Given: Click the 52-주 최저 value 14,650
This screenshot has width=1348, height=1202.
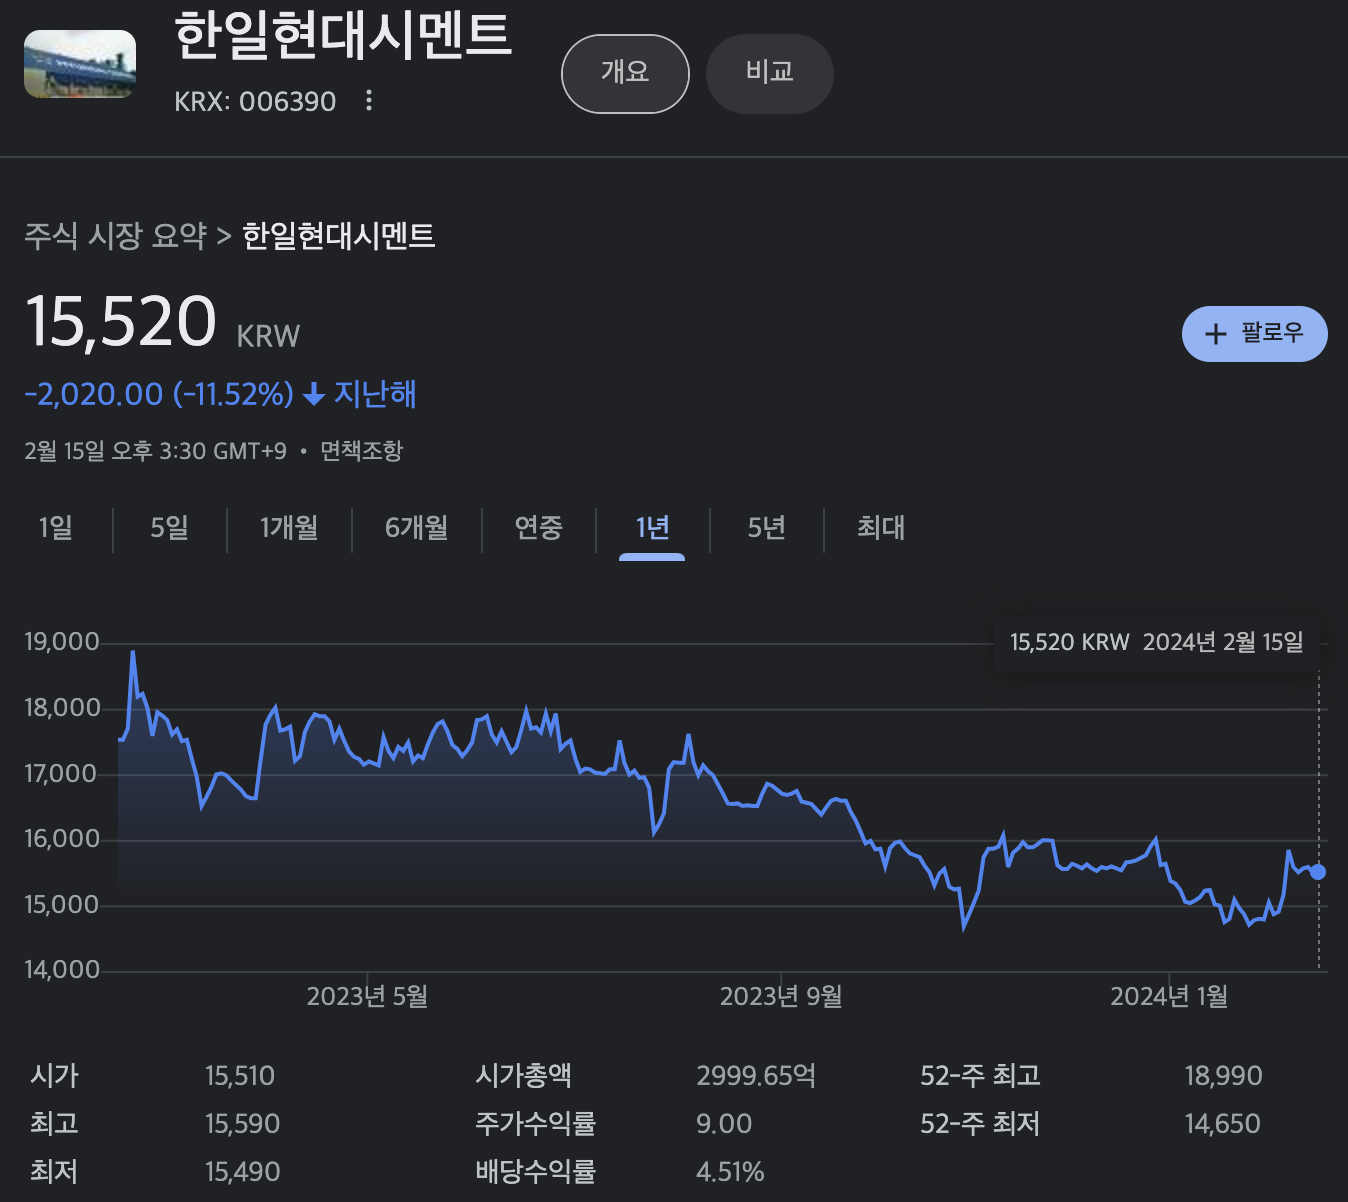Looking at the screenshot, I should tap(1222, 1124).
